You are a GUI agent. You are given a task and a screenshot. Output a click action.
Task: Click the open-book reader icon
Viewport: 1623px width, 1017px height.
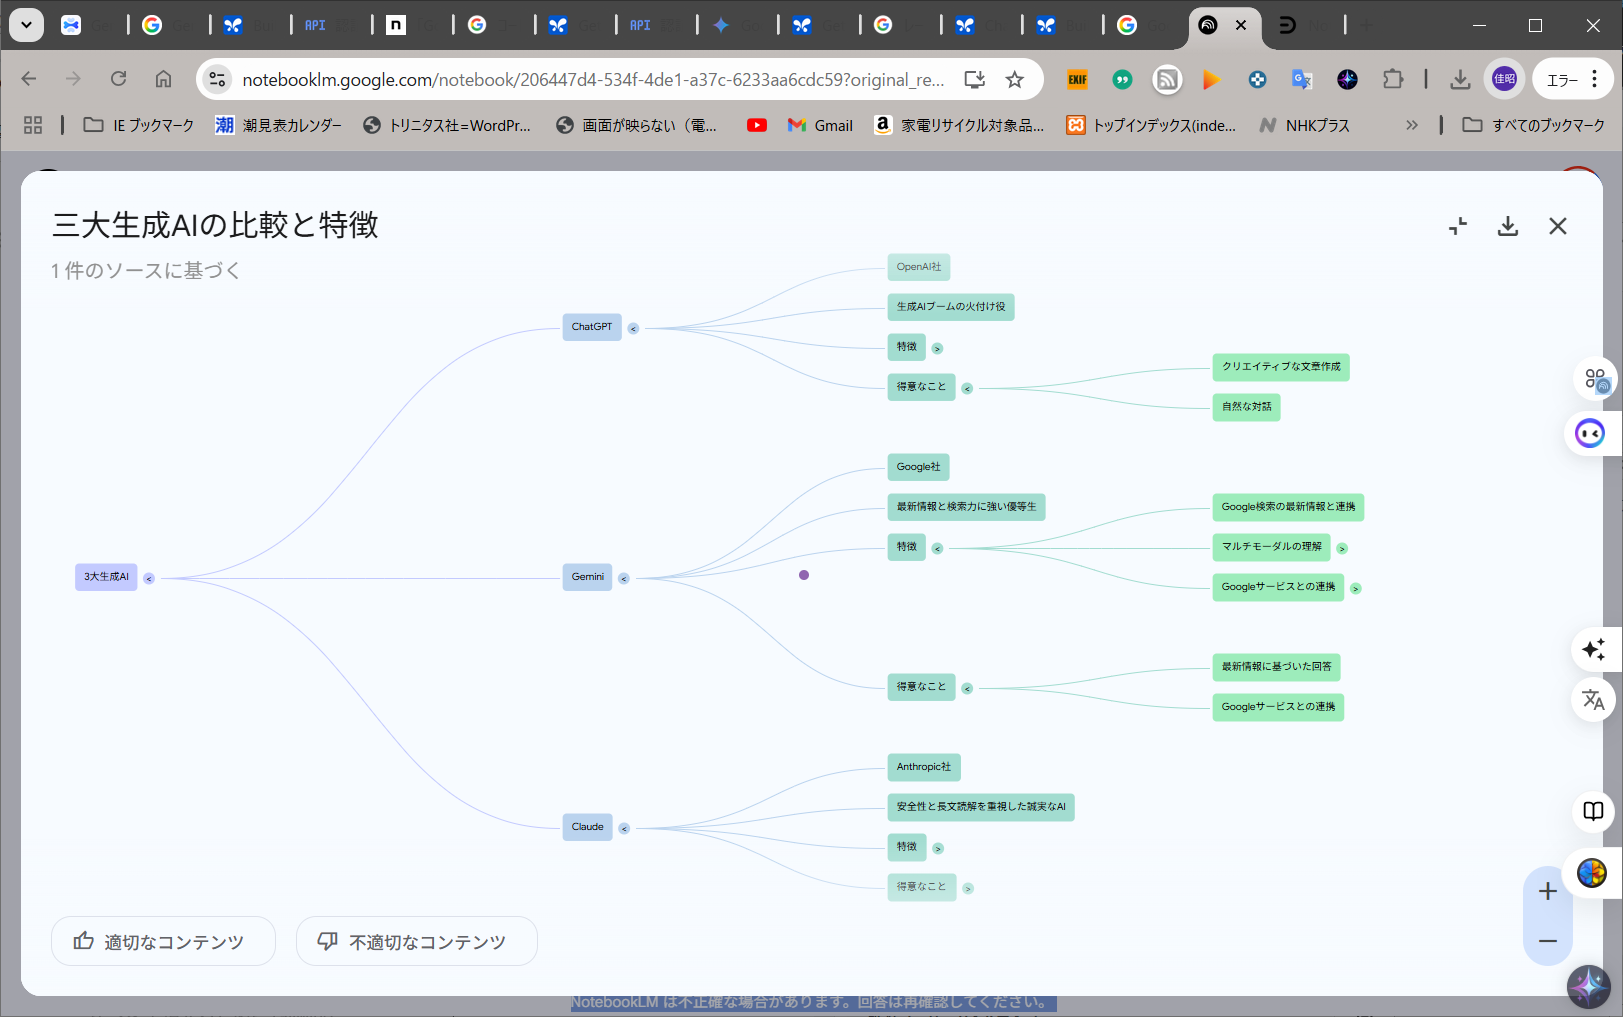[1593, 811]
